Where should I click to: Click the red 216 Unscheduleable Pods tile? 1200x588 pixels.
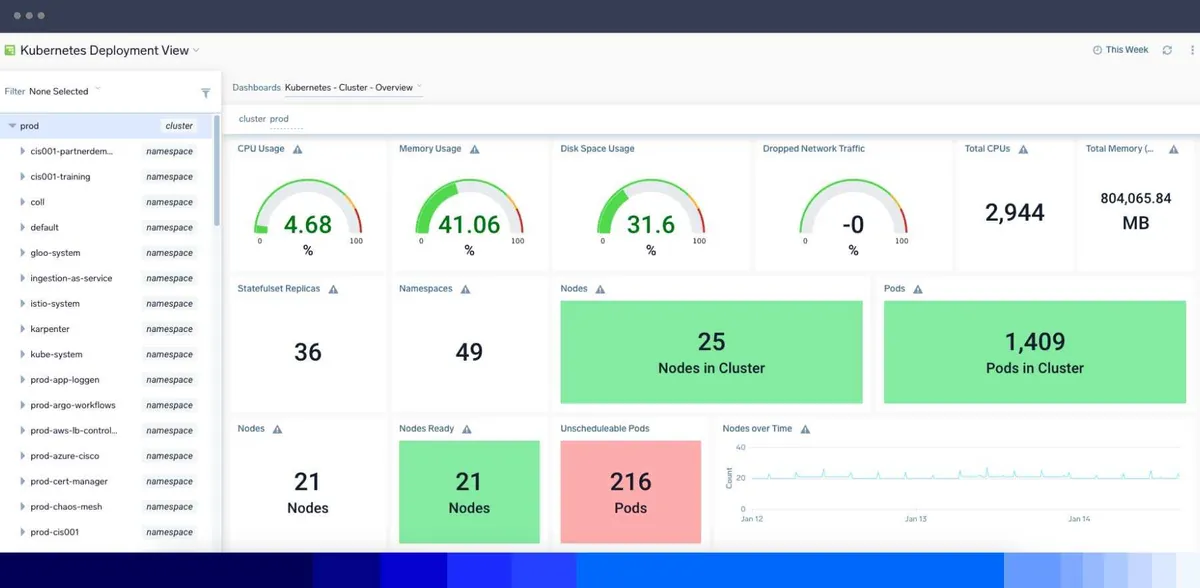pyautogui.click(x=630, y=492)
